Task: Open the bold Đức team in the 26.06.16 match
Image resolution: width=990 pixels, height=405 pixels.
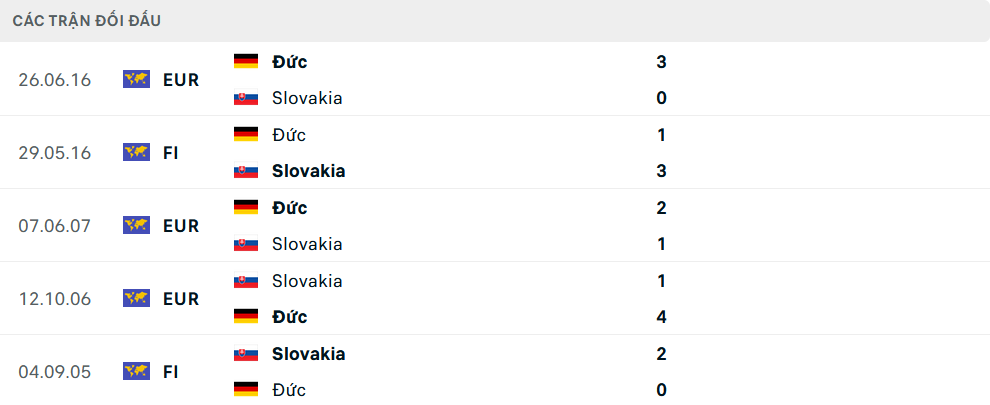Action: pyautogui.click(x=289, y=61)
